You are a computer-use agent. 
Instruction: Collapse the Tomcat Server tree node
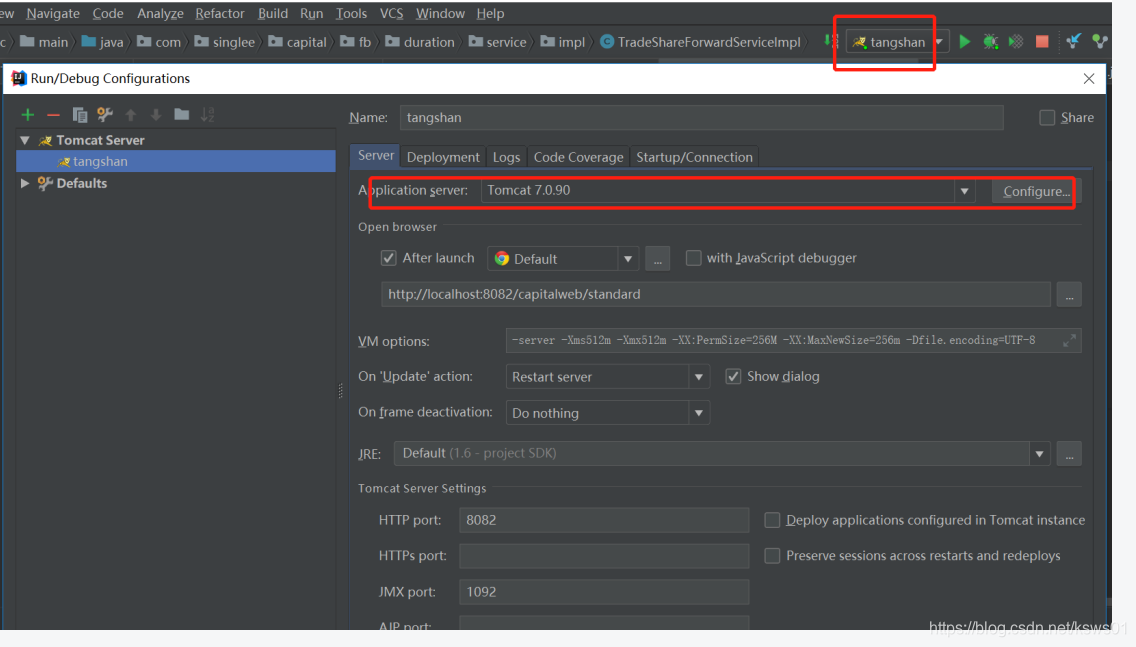click(25, 140)
